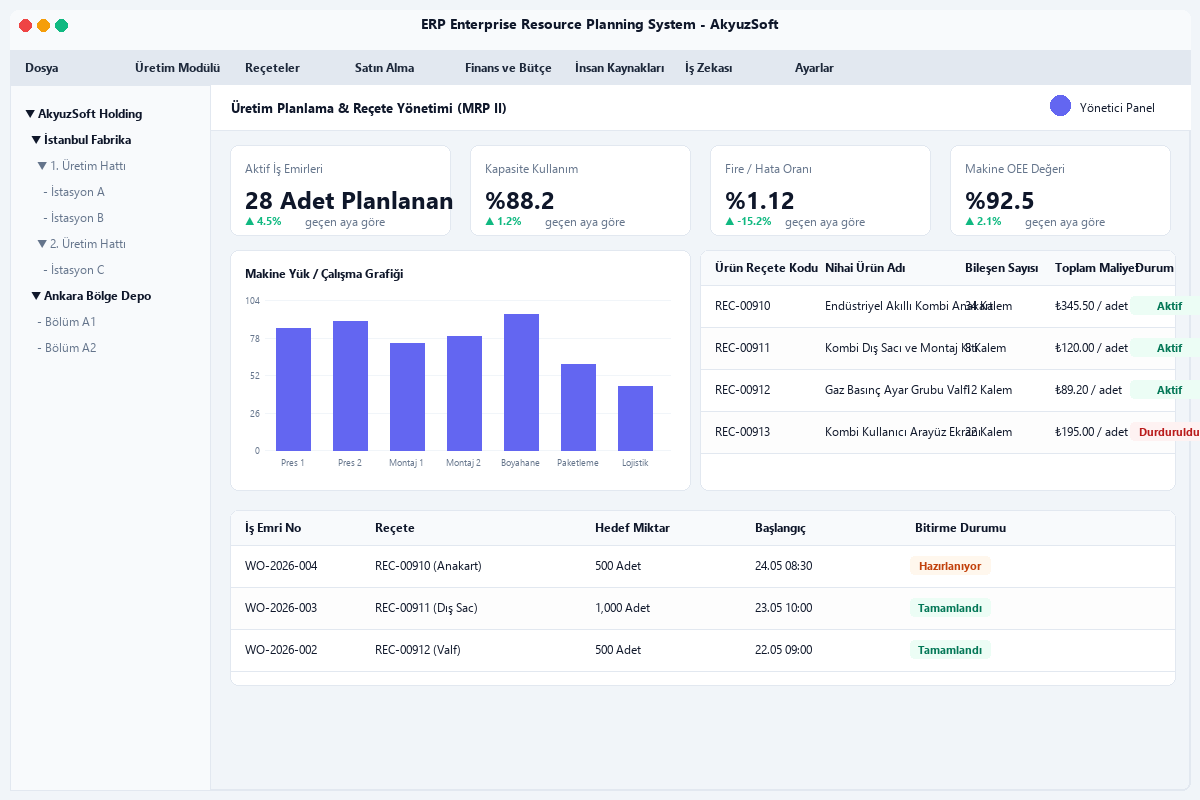Viewport: 1200px width, 800px height.
Task: Open the İnsan Kaynakları menu
Action: click(620, 68)
